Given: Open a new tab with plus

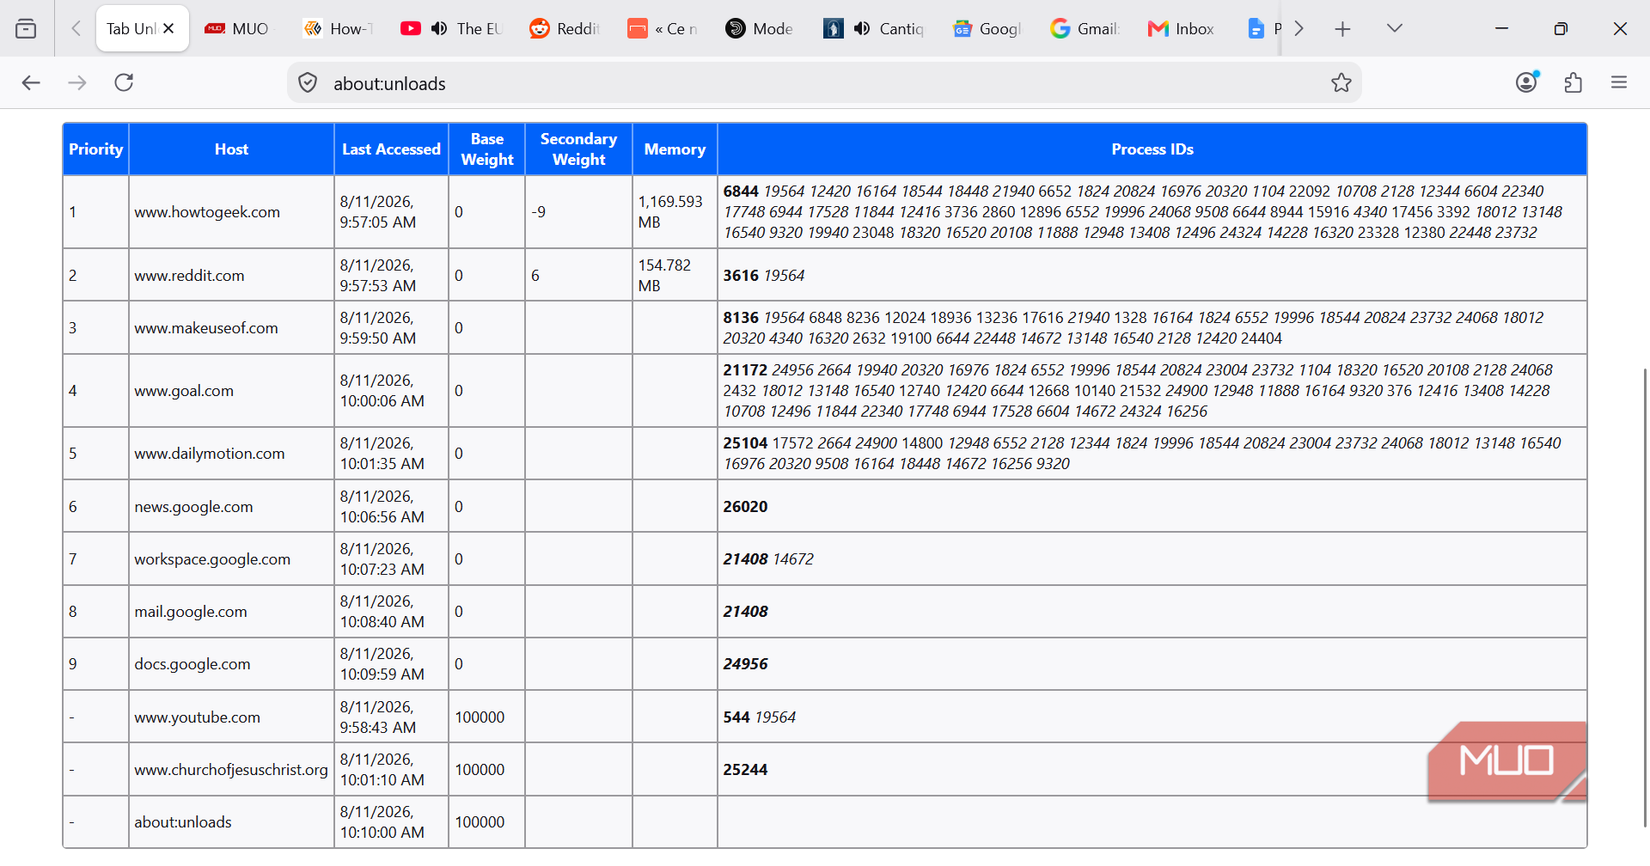Looking at the screenshot, I should point(1343,29).
